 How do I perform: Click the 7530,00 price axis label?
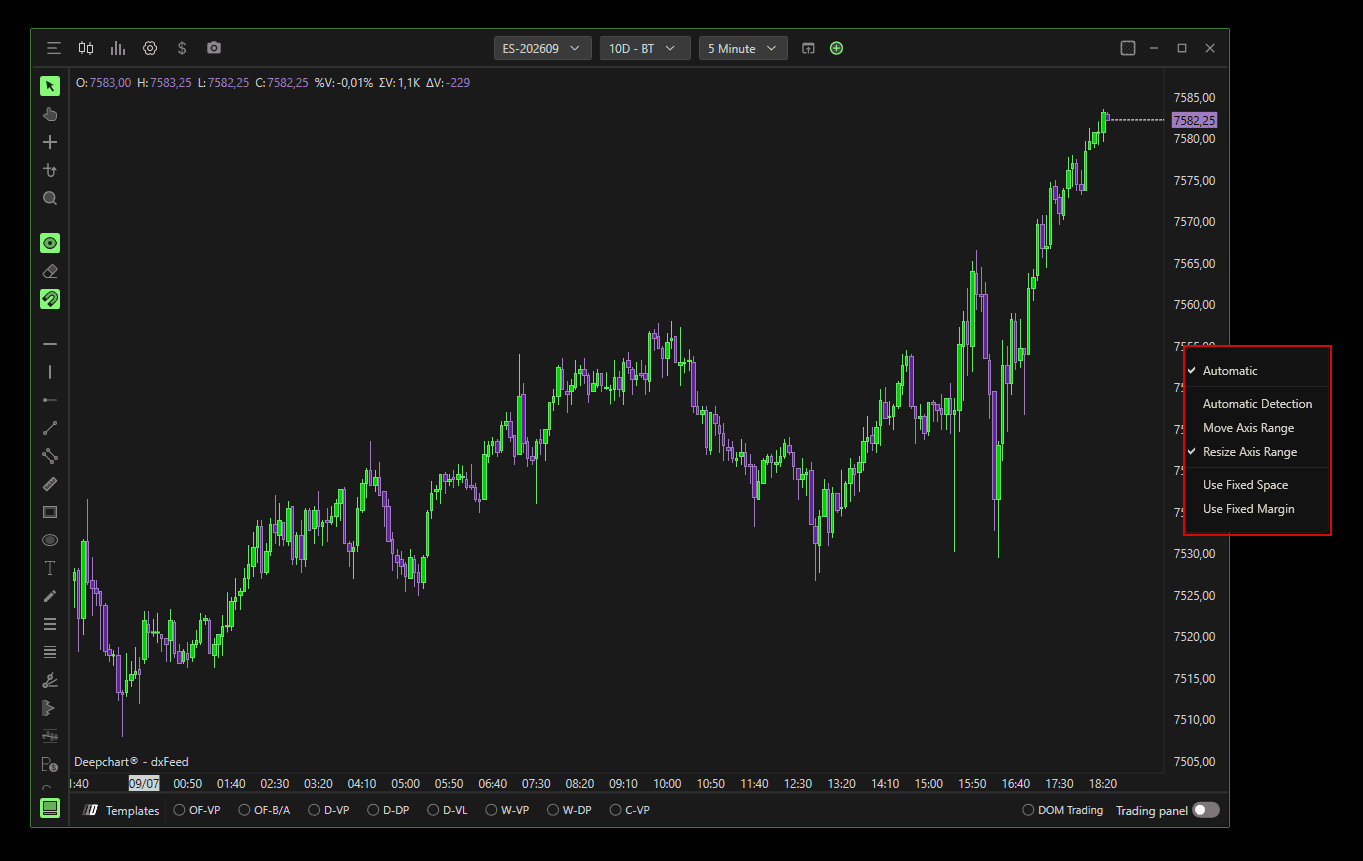point(1194,554)
